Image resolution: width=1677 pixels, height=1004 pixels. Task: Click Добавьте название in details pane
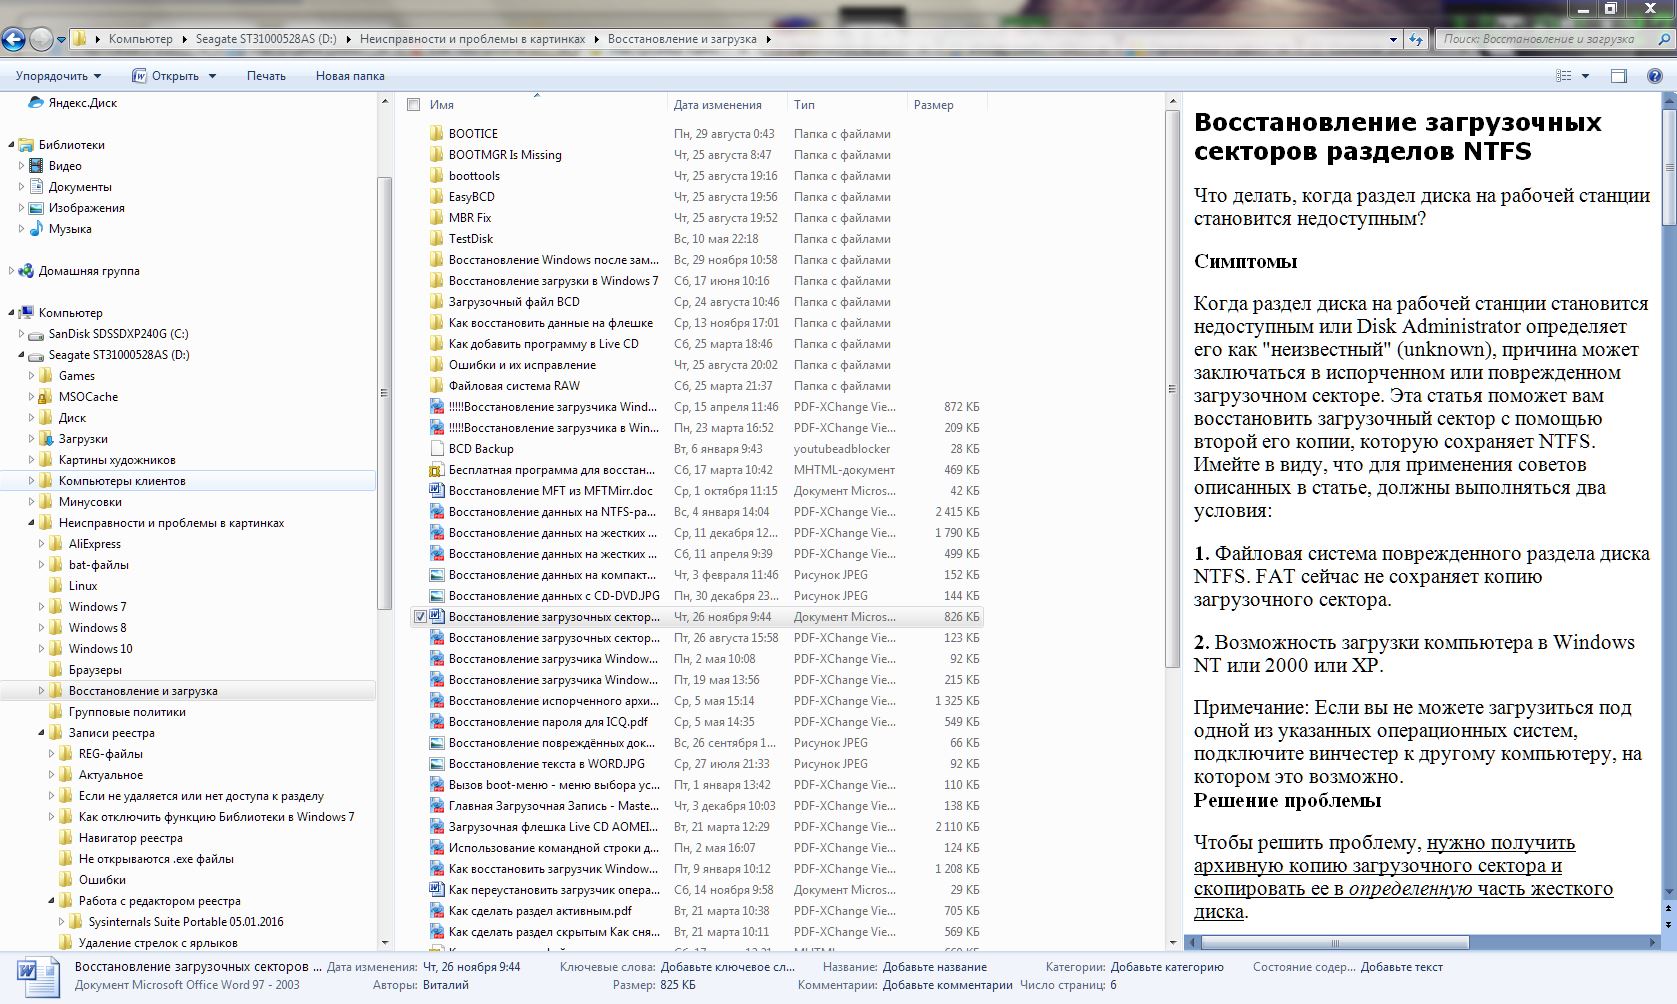[x=935, y=967]
